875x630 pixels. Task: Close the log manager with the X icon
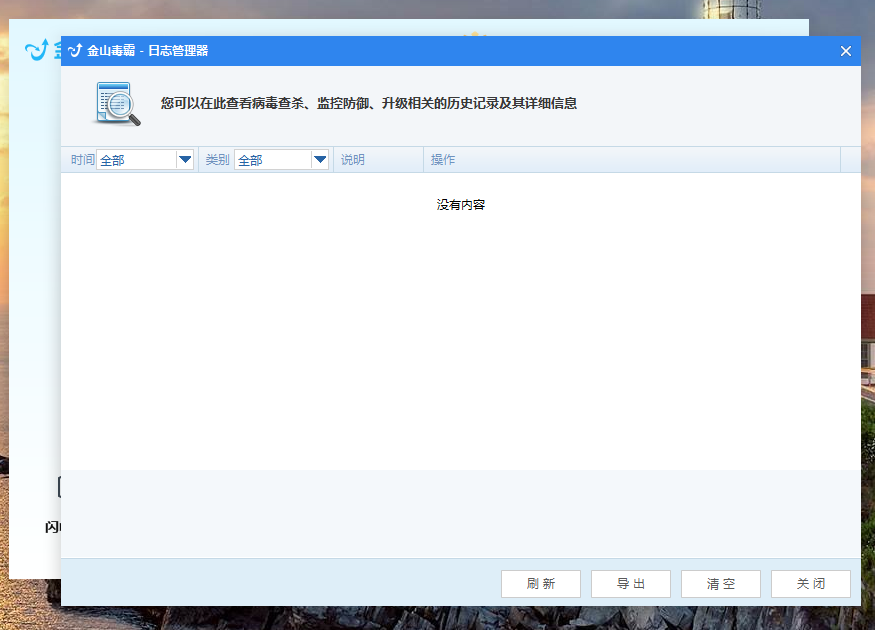(846, 51)
